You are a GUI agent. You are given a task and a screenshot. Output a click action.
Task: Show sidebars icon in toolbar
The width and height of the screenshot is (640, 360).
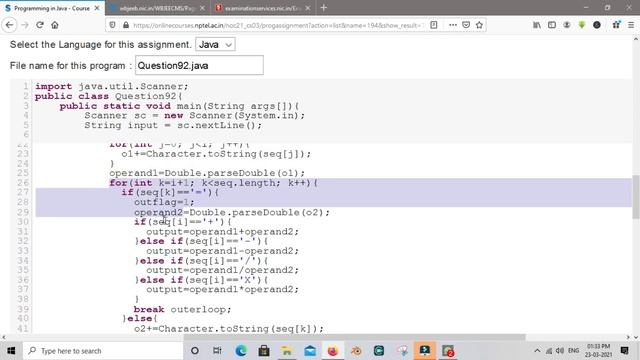[x=552, y=25]
